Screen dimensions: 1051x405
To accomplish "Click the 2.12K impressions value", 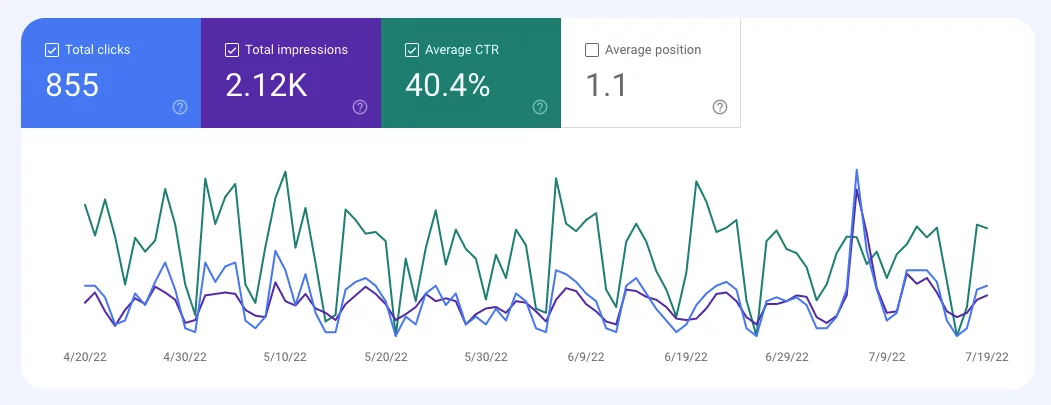I will (x=266, y=85).
